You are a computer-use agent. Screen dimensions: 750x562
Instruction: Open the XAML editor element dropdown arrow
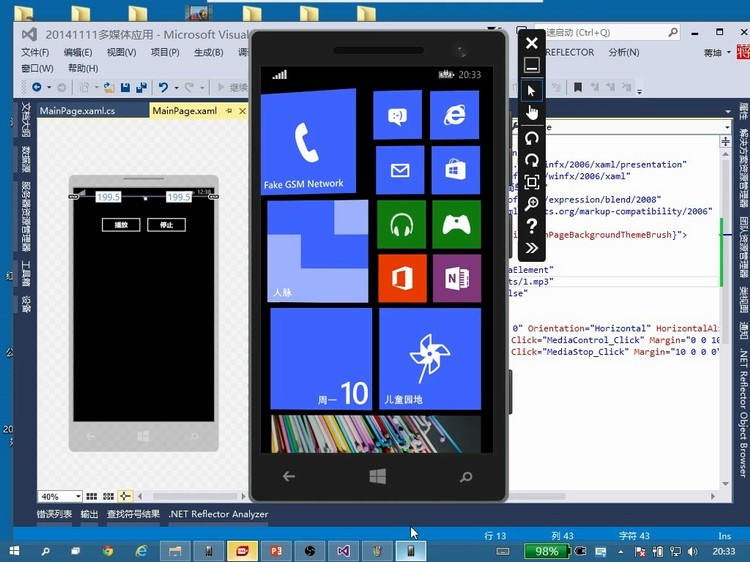[727, 127]
